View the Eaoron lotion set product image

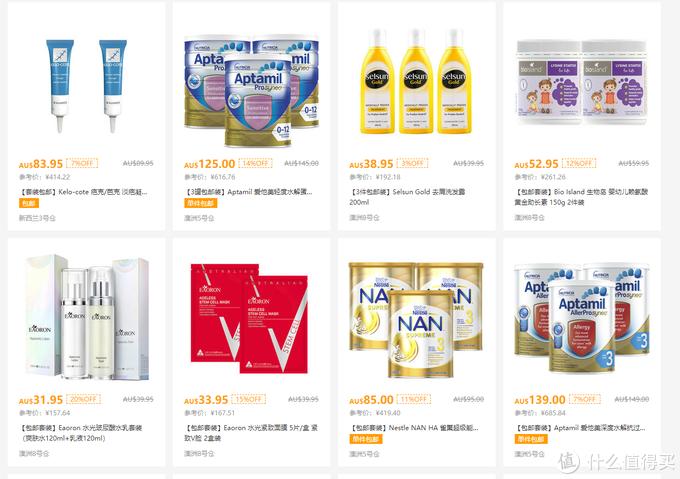87,317
